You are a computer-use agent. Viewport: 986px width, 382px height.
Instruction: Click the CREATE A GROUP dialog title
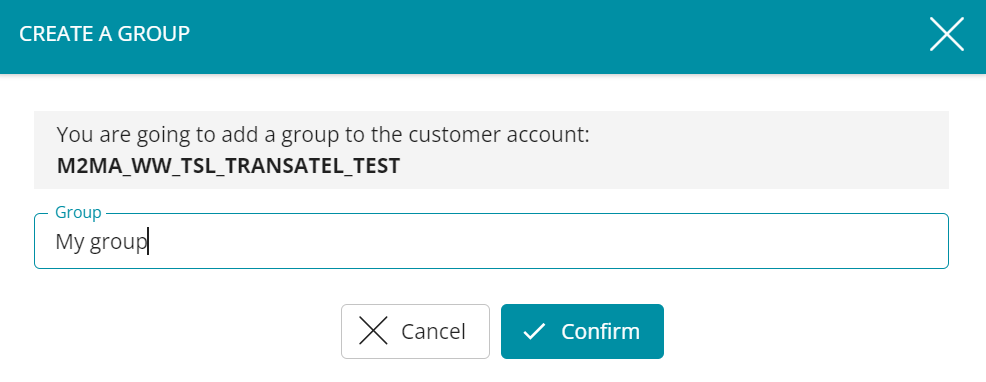coord(104,34)
